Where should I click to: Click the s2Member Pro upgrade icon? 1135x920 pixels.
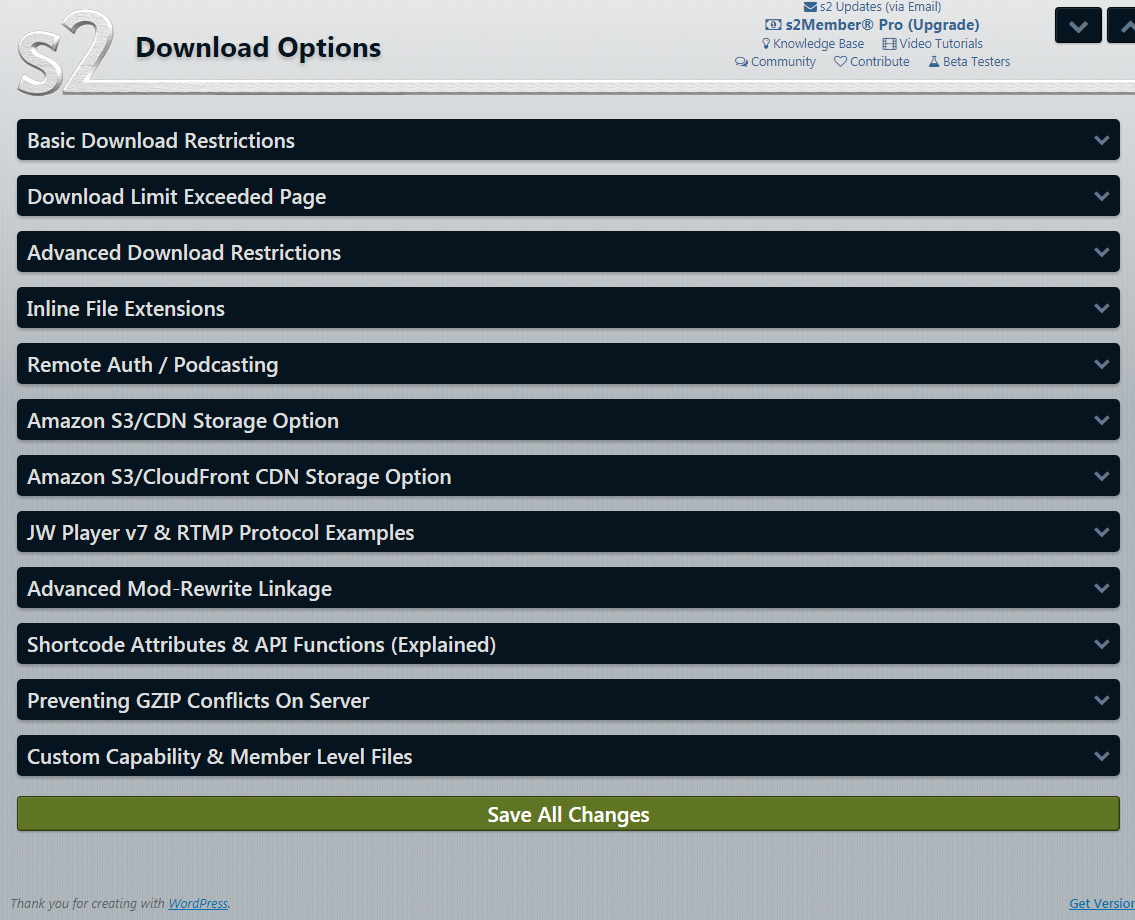point(772,25)
